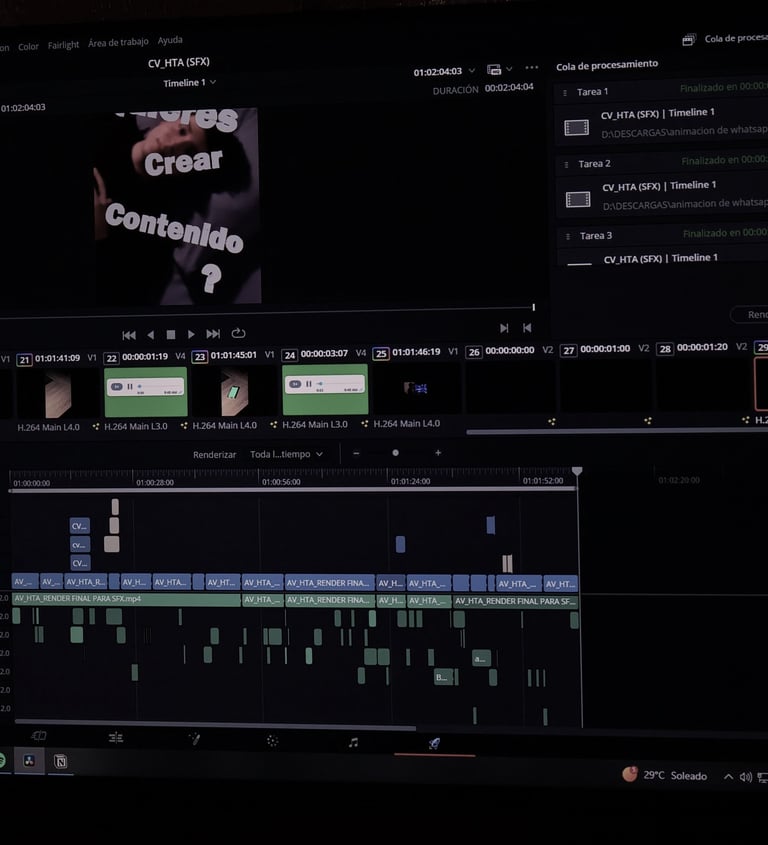This screenshot has height=845, width=768.
Task: Switch to the Deliver page rocket icon
Action: (x=434, y=744)
